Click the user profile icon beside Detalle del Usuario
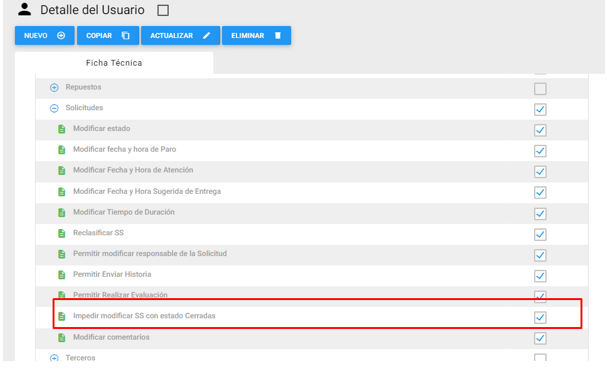Image resolution: width=607 pixels, height=377 pixels. pos(24,9)
